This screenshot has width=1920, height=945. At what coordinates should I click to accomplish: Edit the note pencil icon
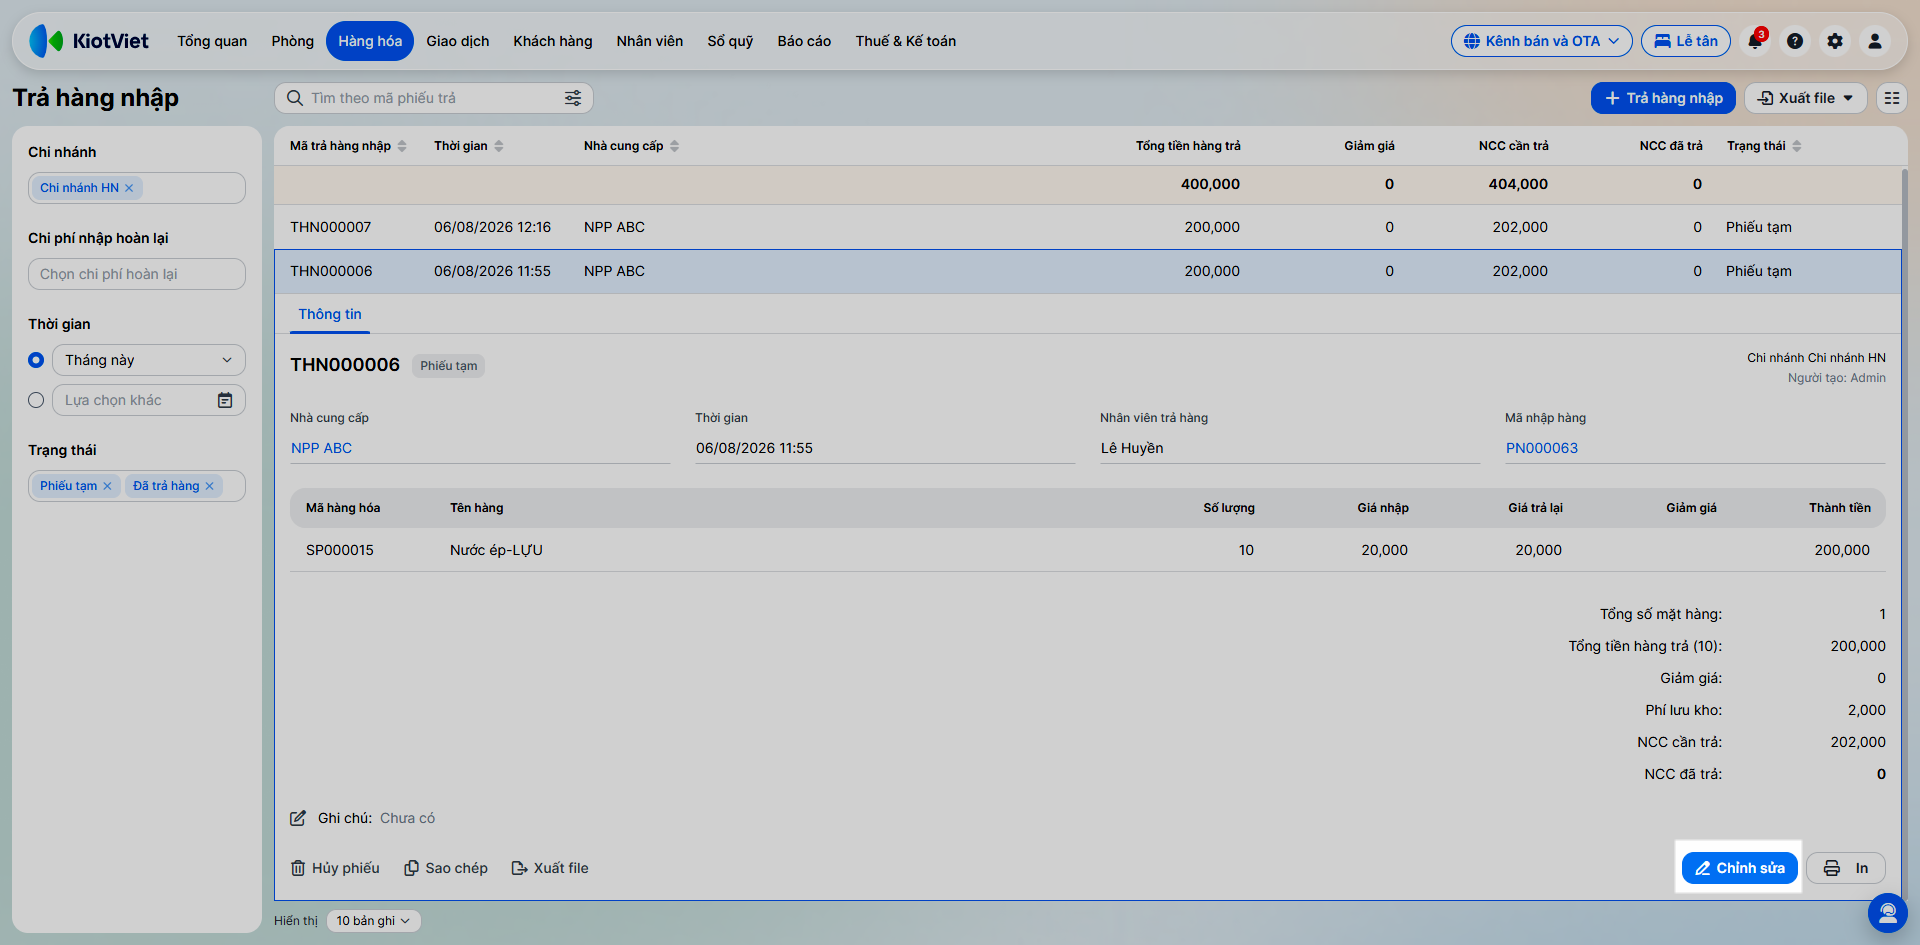pos(298,818)
